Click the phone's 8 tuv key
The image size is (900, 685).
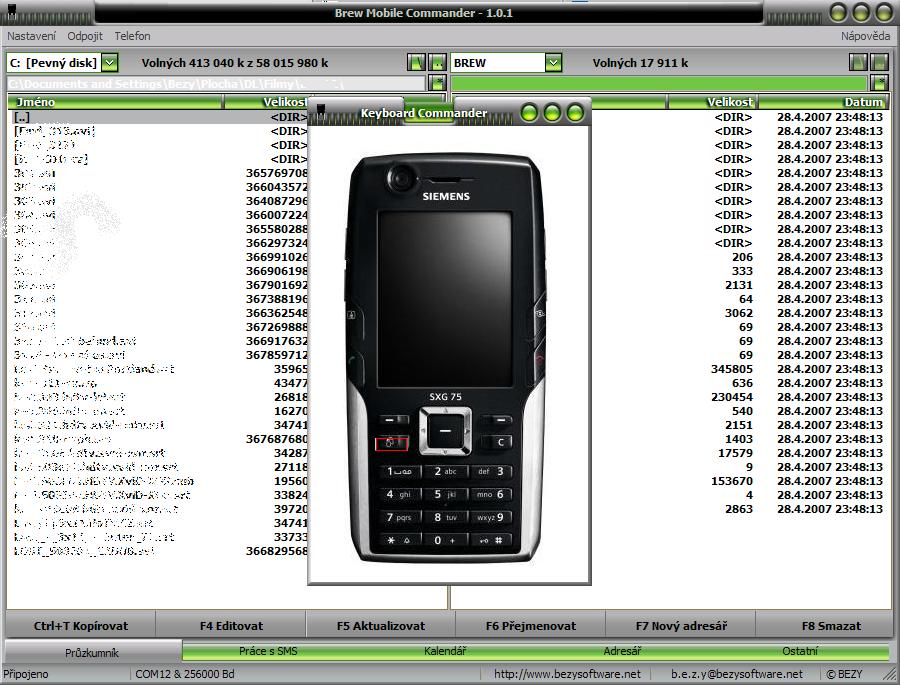(445, 517)
